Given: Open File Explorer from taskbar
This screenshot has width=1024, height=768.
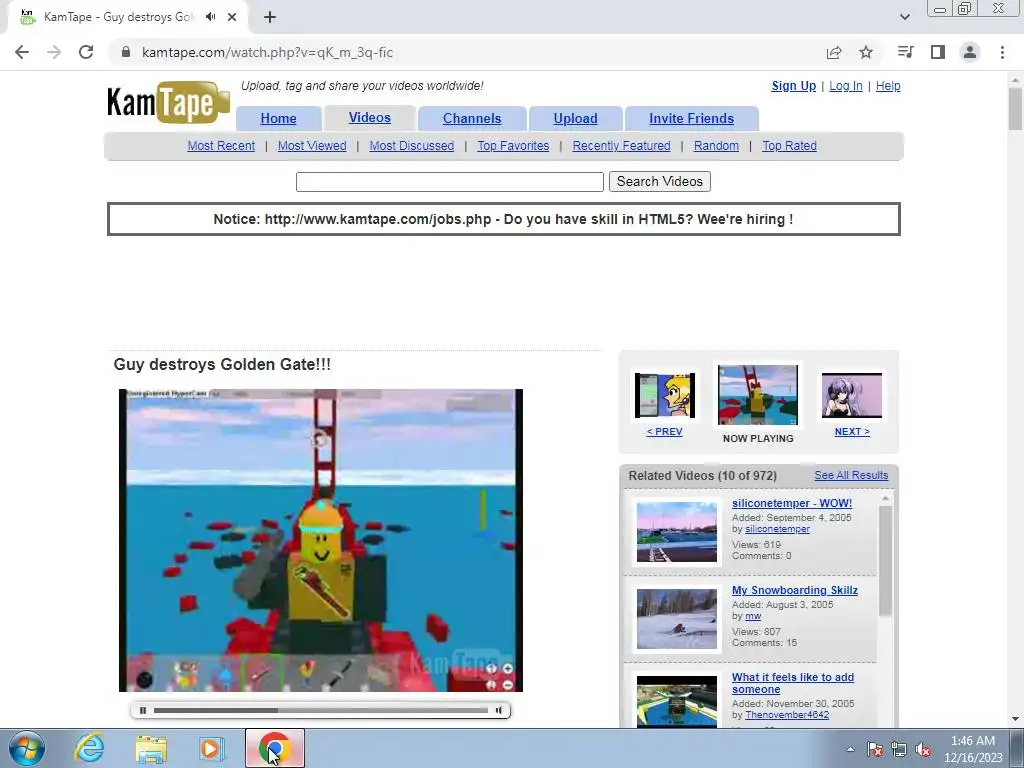Looking at the screenshot, I should click(151, 748).
